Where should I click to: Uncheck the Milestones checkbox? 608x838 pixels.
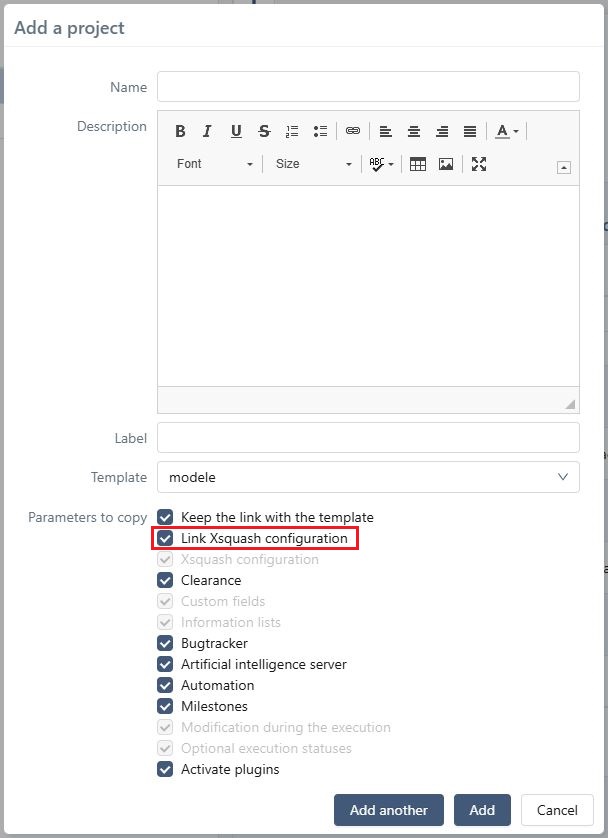click(166, 706)
